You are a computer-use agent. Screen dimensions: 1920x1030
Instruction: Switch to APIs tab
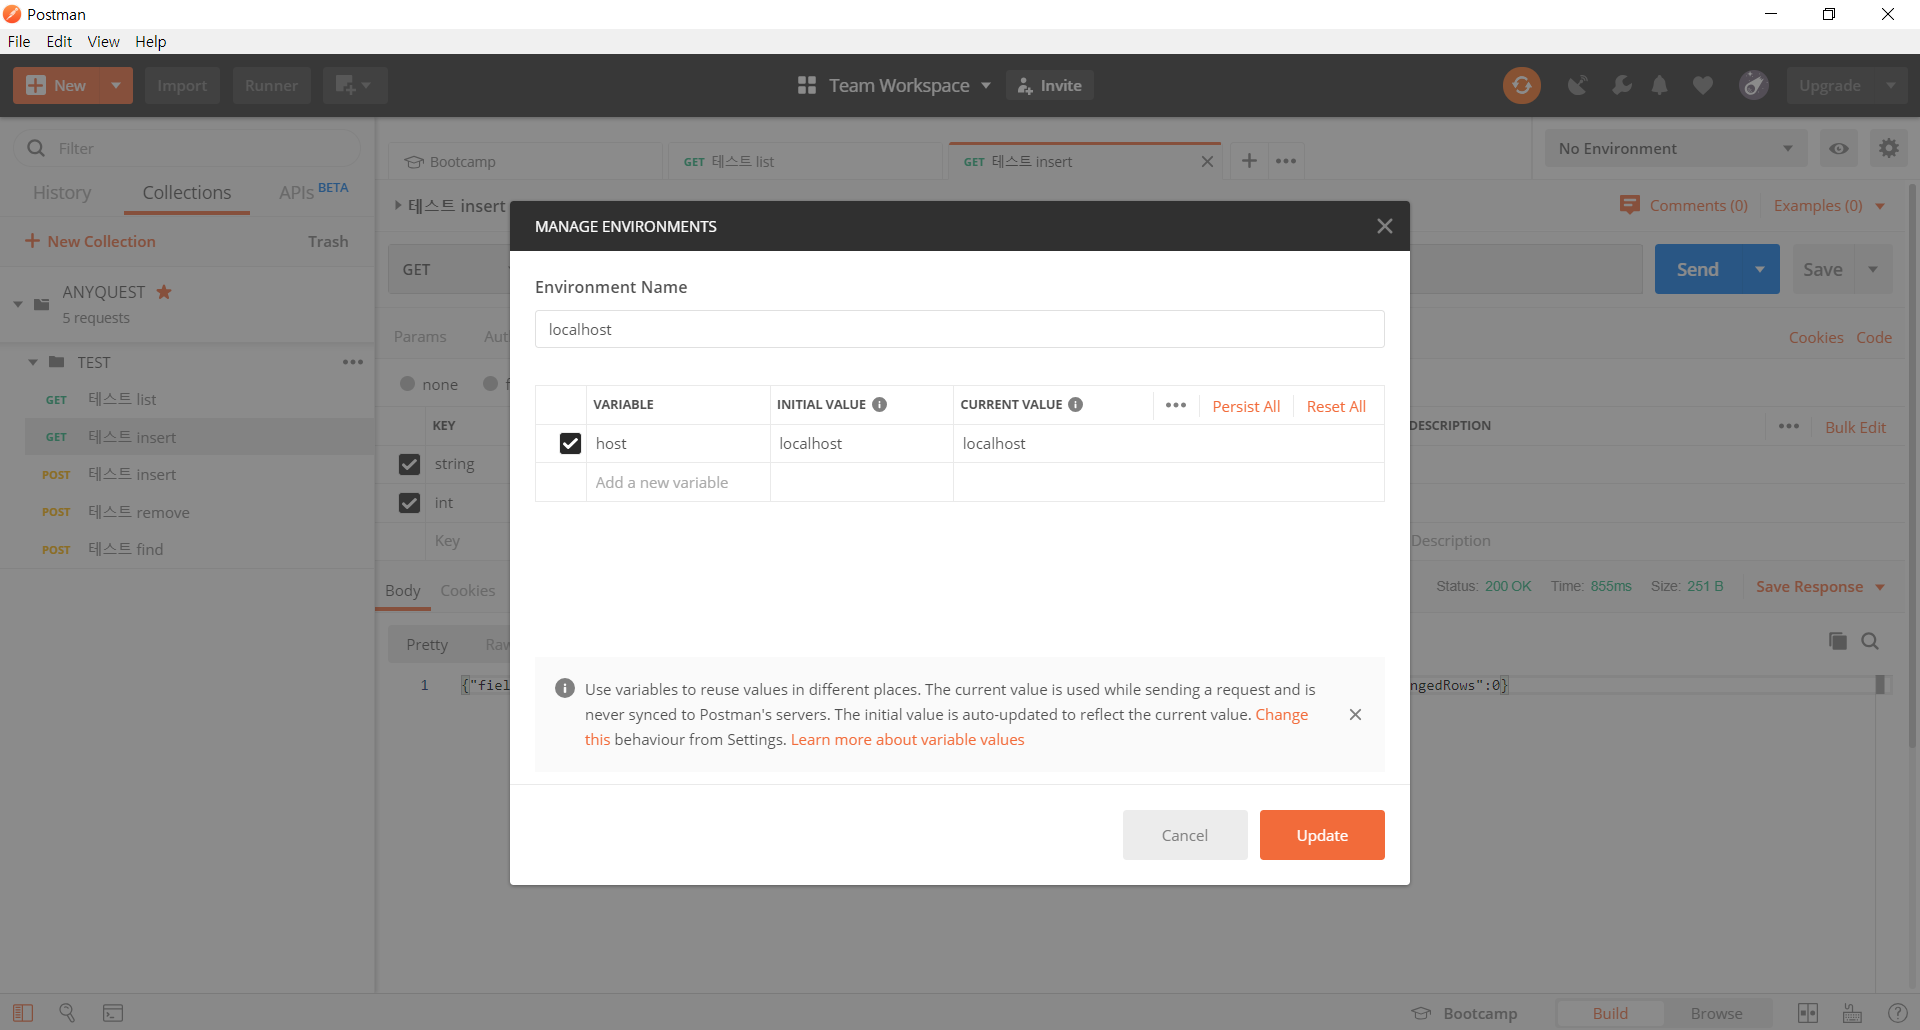tap(313, 191)
